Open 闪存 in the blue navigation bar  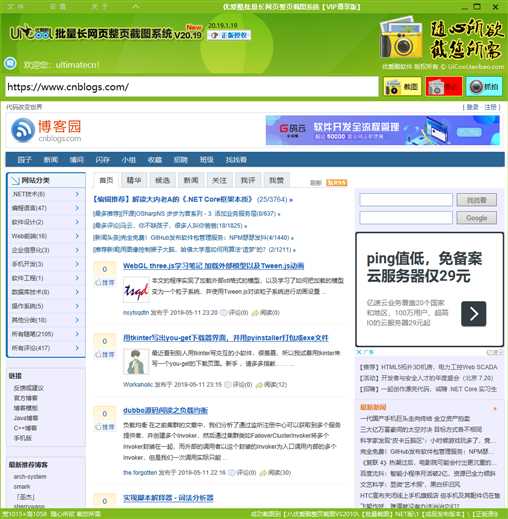[x=102, y=160]
